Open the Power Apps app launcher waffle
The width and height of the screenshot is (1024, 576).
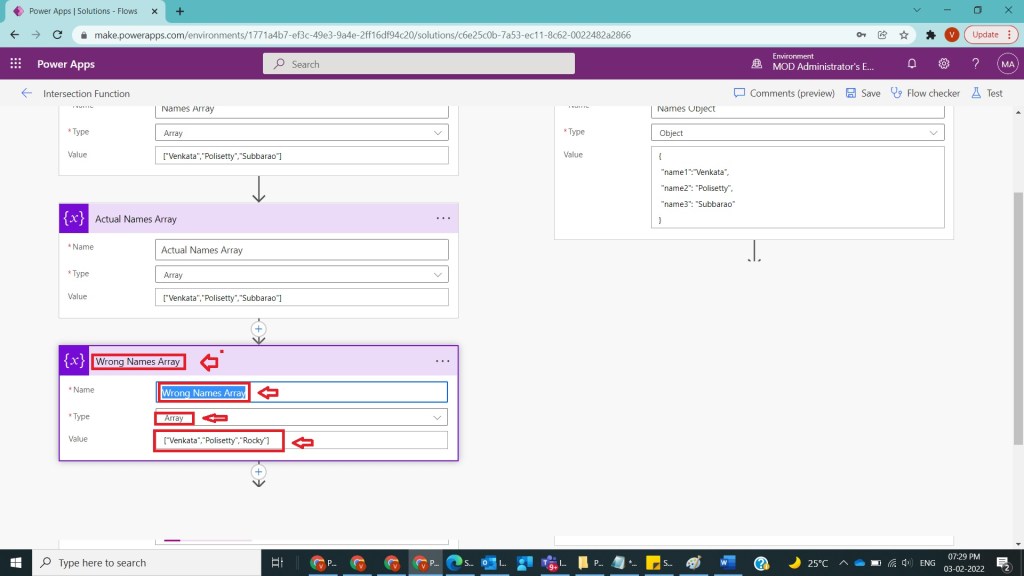(16, 63)
